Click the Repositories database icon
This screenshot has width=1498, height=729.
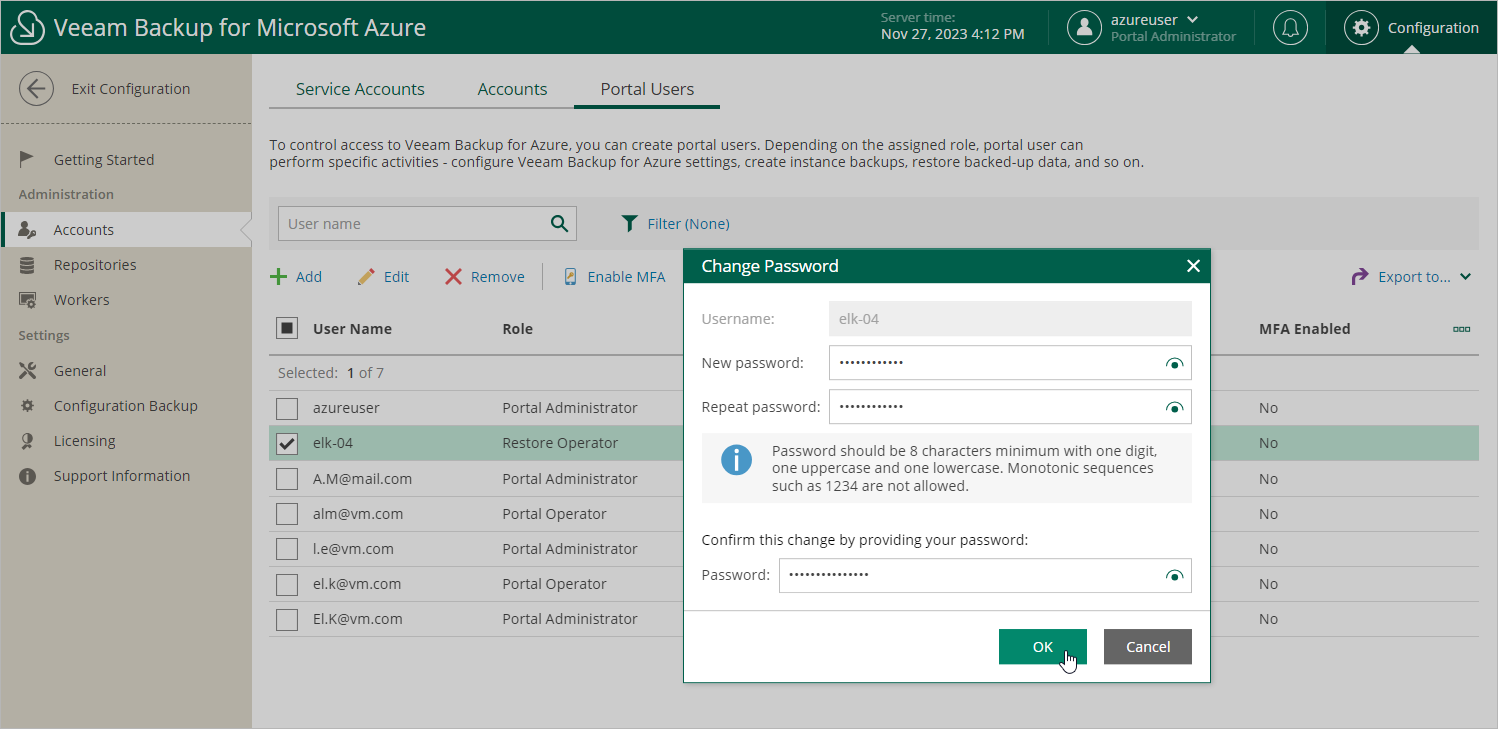click(27, 265)
